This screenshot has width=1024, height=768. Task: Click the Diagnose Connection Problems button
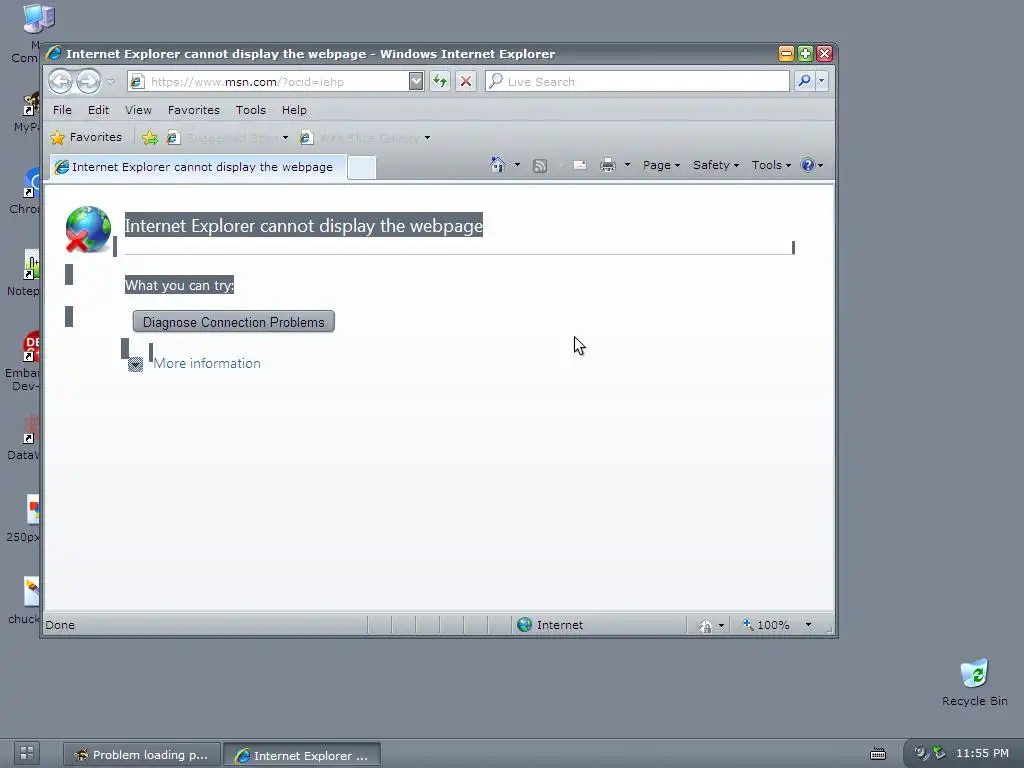(233, 322)
